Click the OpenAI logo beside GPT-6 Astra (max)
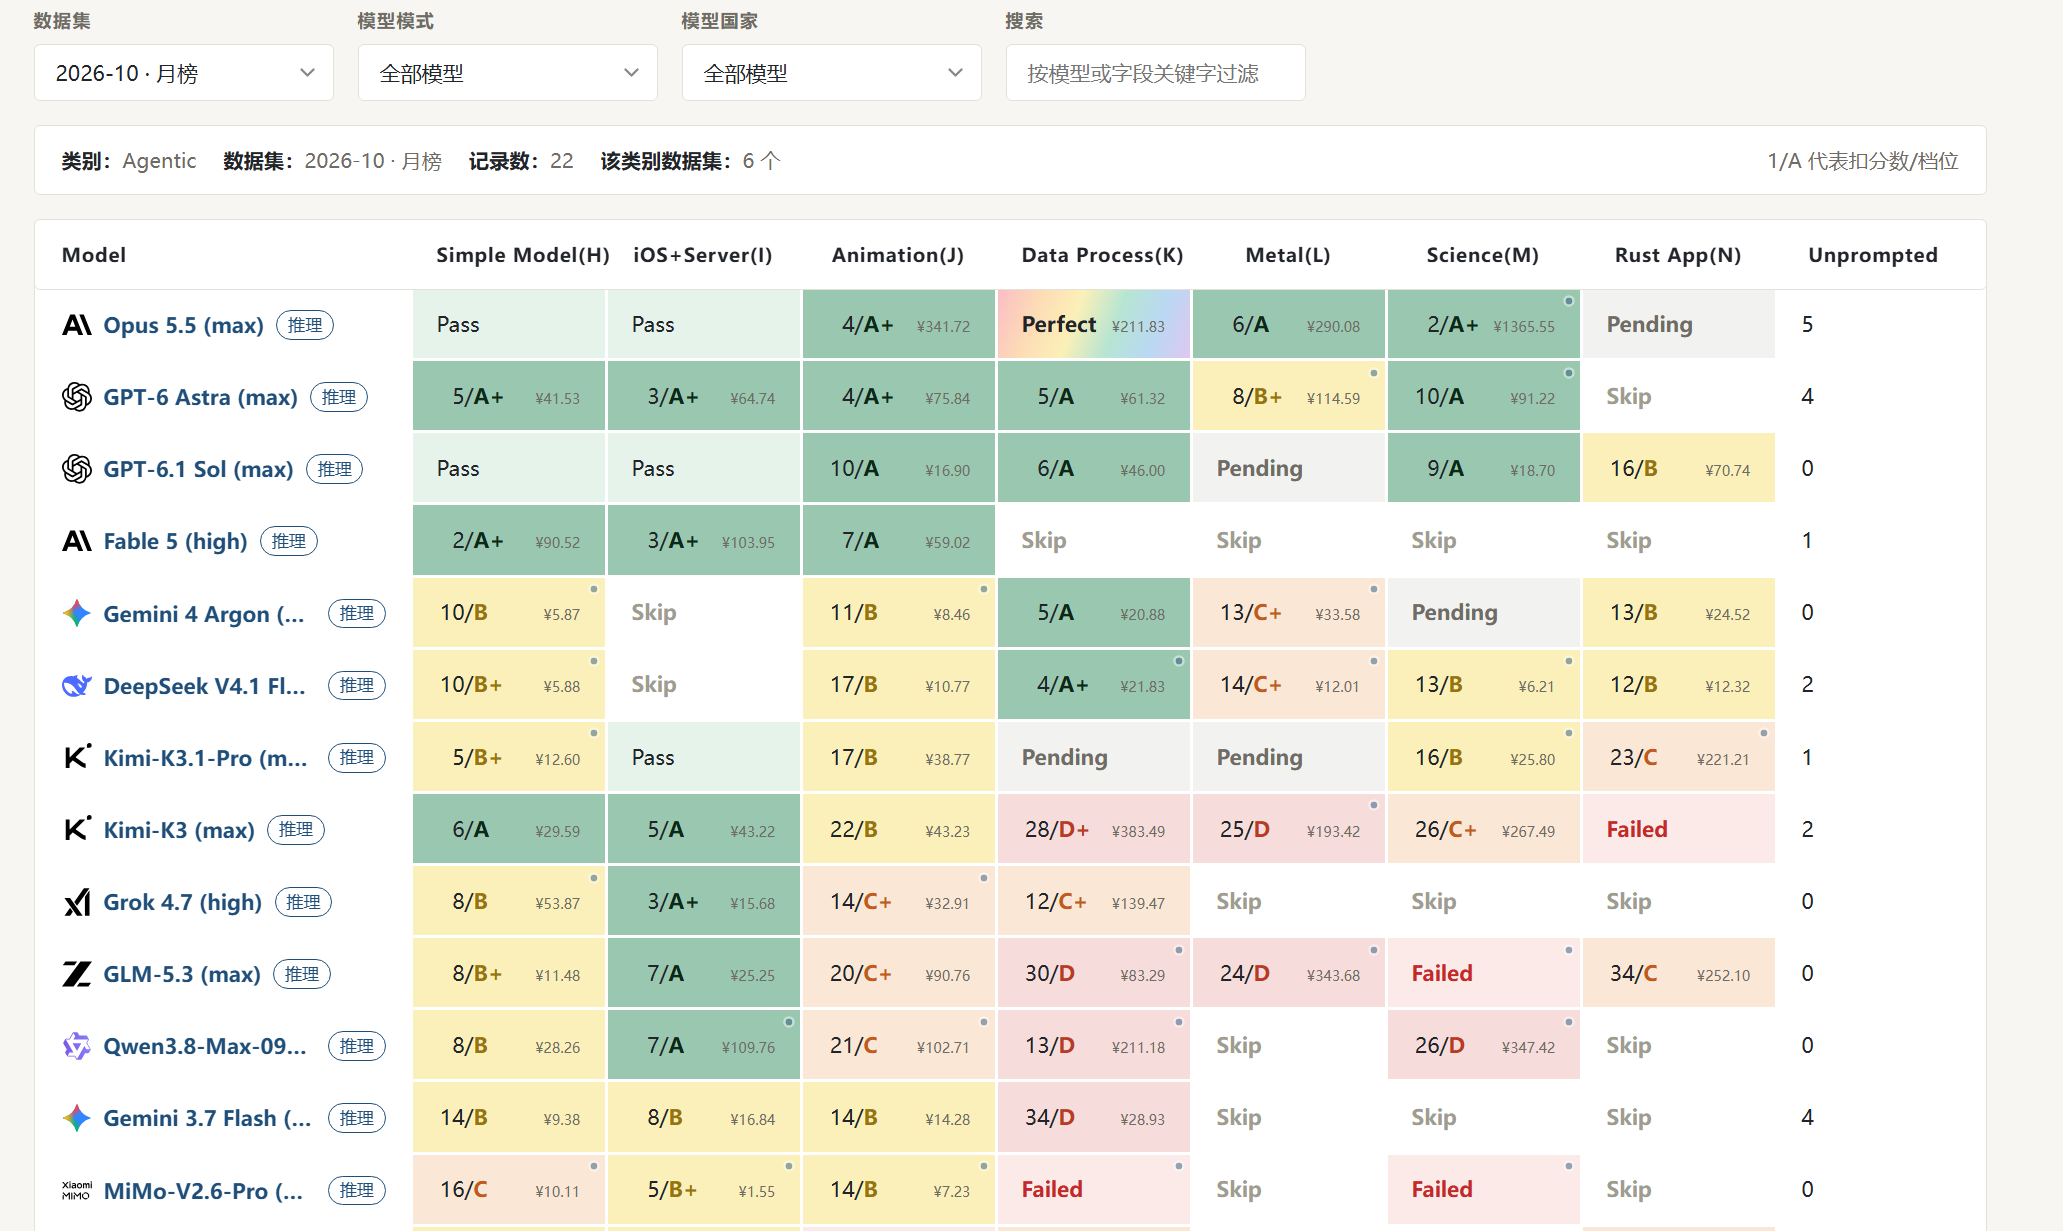This screenshot has width=2063, height=1231. coord(77,397)
